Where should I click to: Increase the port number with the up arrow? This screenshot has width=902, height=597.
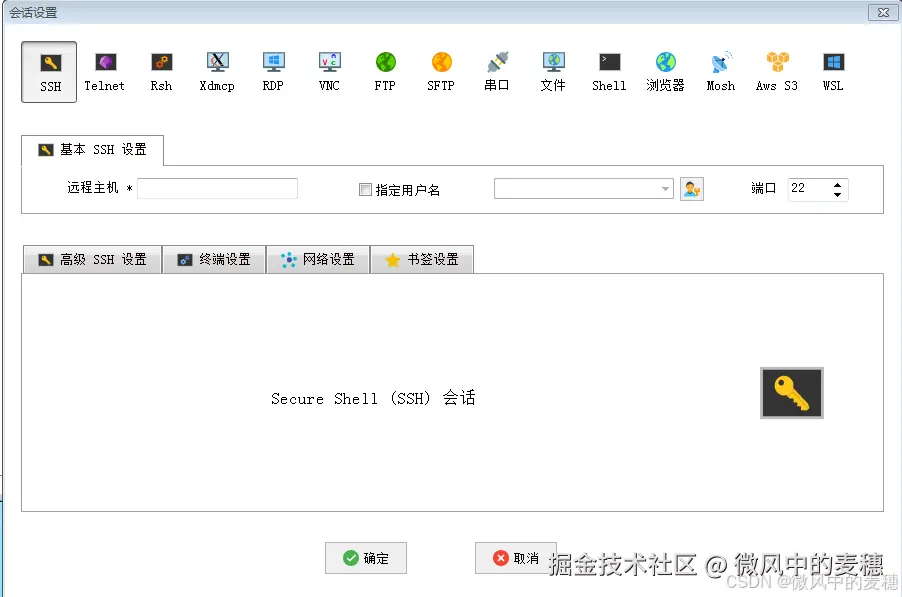(837, 183)
